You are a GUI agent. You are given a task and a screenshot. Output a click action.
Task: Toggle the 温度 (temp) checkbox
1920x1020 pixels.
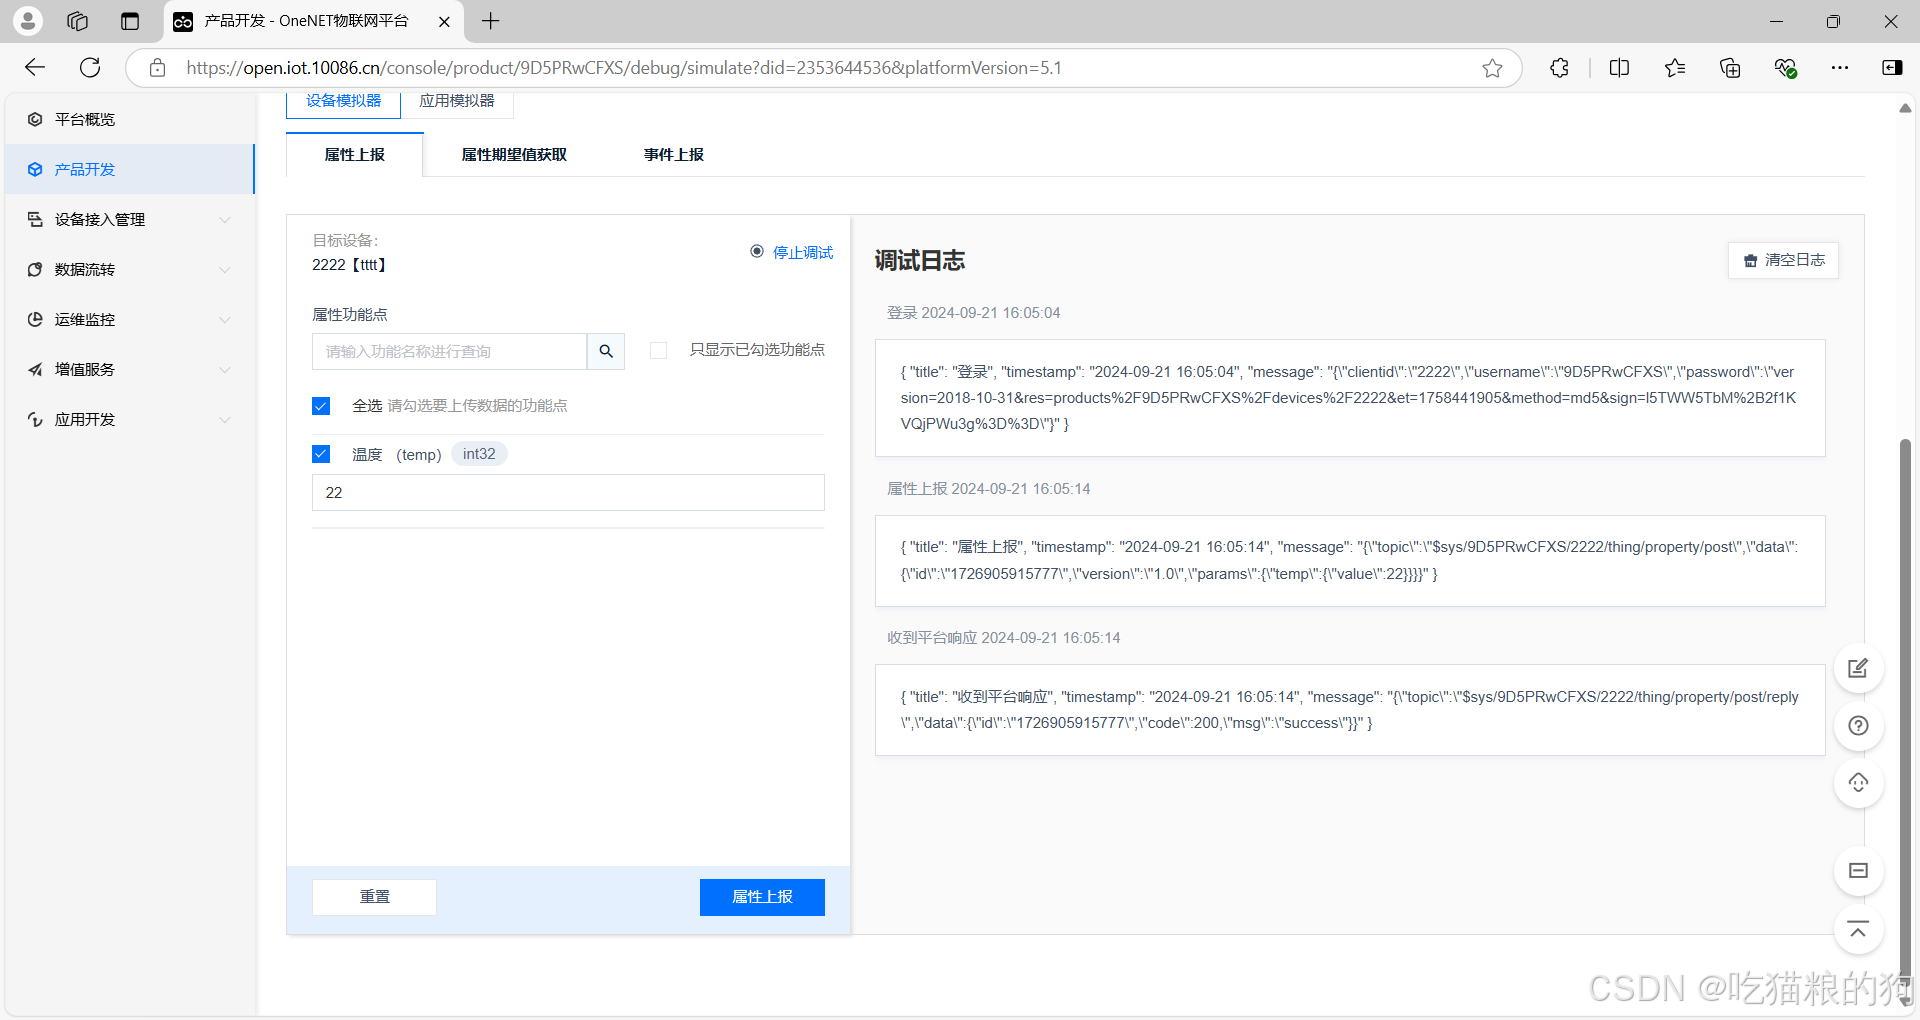point(321,454)
